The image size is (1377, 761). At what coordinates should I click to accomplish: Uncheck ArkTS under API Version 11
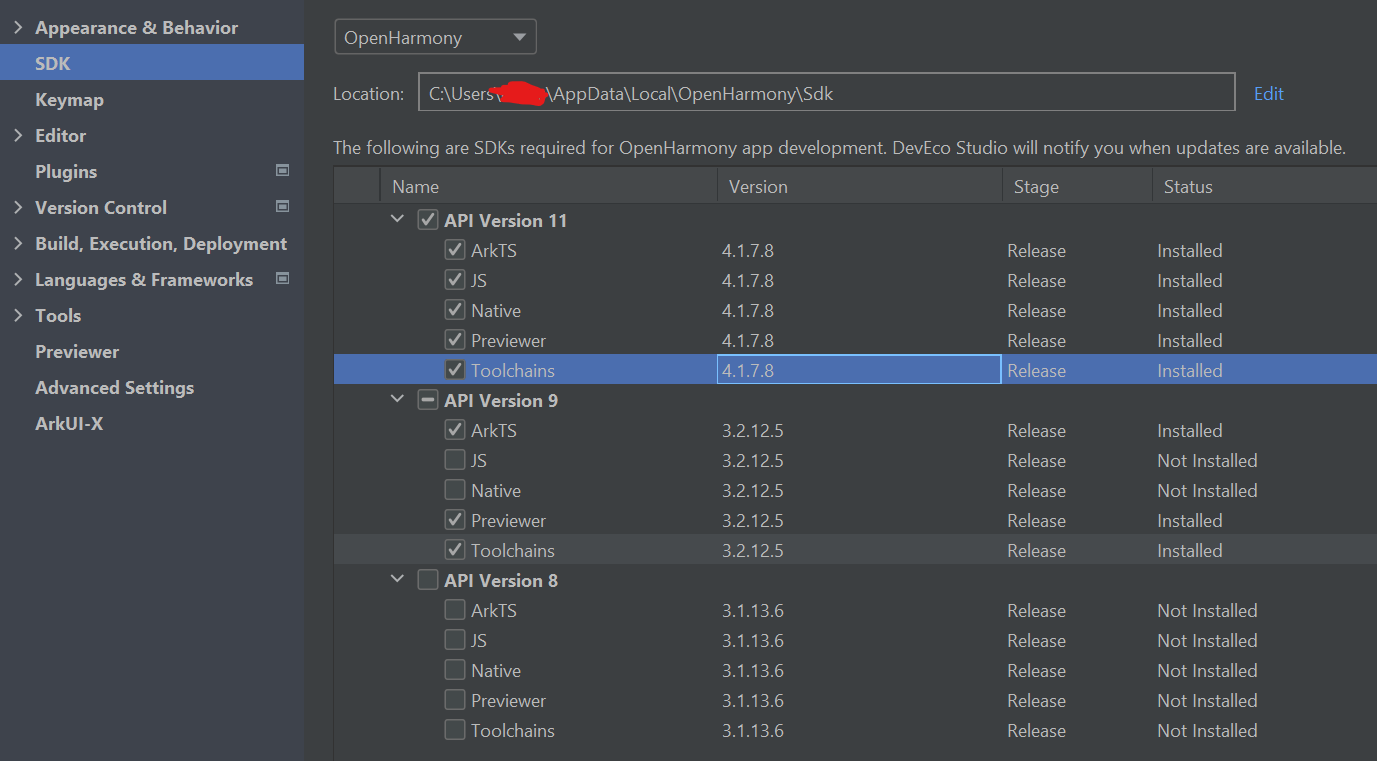pyautogui.click(x=455, y=250)
